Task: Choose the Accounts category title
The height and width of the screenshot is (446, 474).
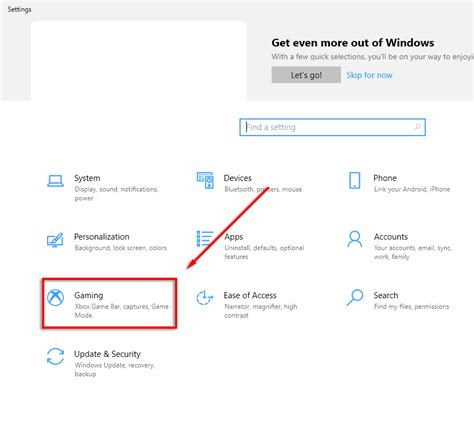Action: [x=391, y=237]
